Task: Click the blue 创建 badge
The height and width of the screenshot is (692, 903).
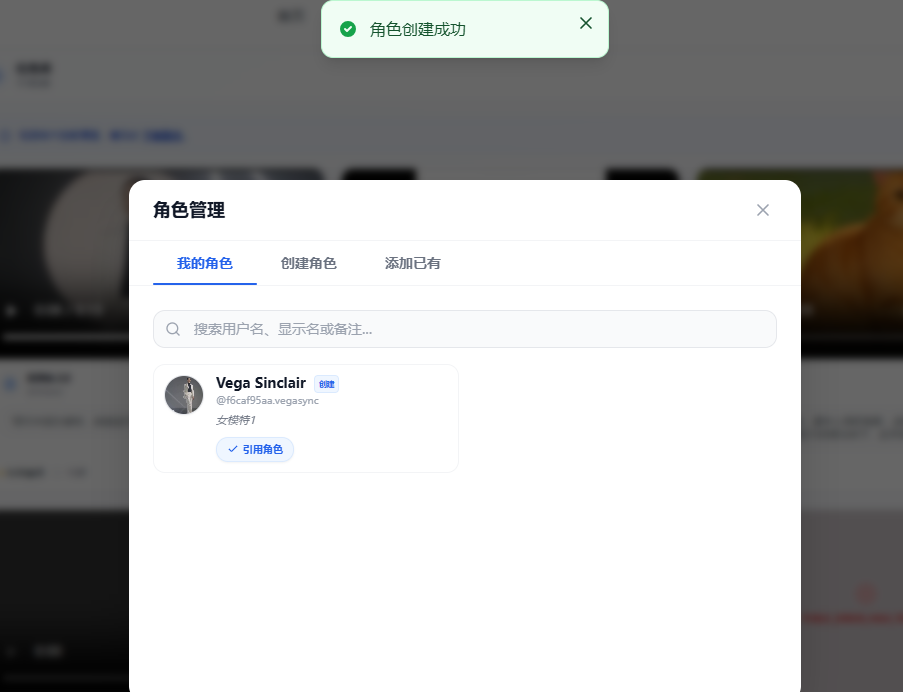Action: pyautogui.click(x=327, y=384)
